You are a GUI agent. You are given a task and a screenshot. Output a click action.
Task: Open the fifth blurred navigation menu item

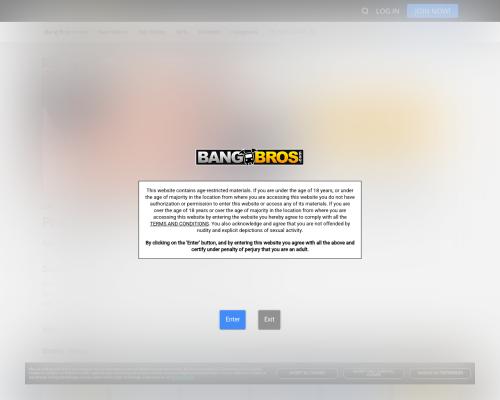click(208, 32)
